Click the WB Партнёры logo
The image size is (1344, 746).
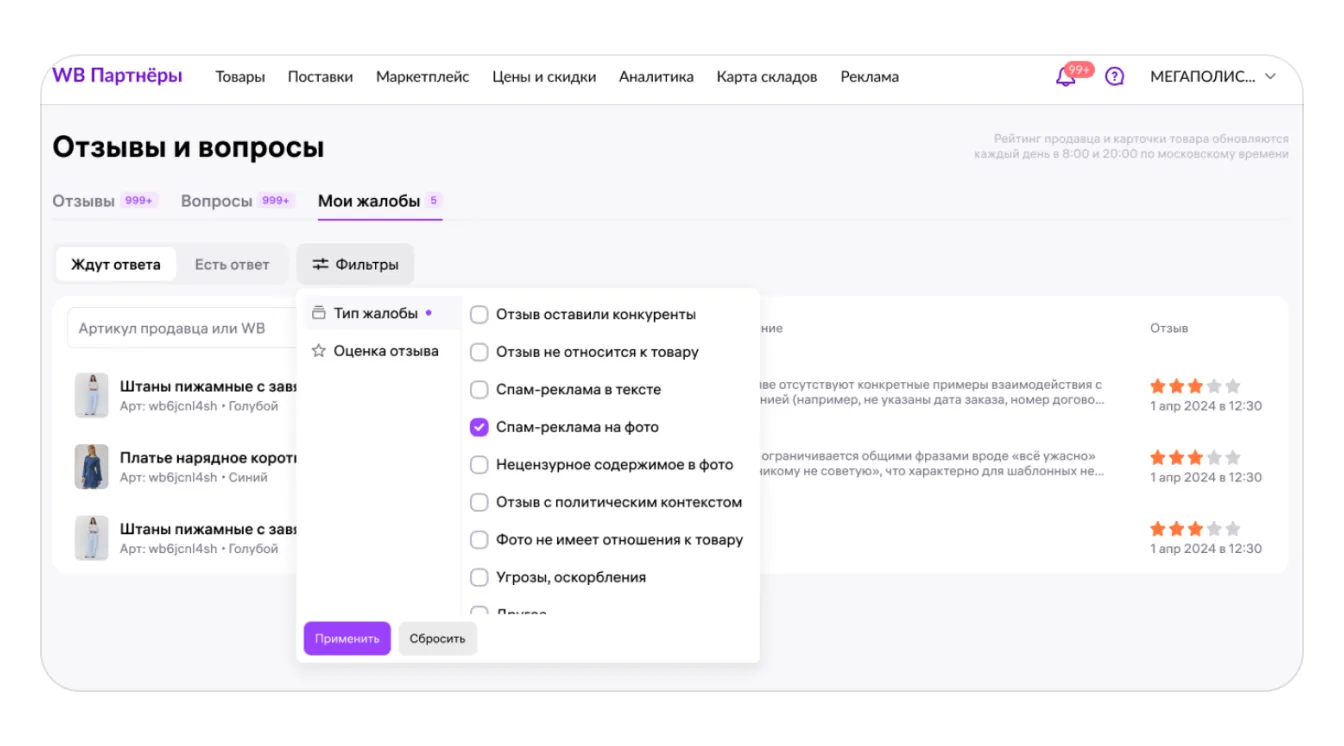(117, 76)
